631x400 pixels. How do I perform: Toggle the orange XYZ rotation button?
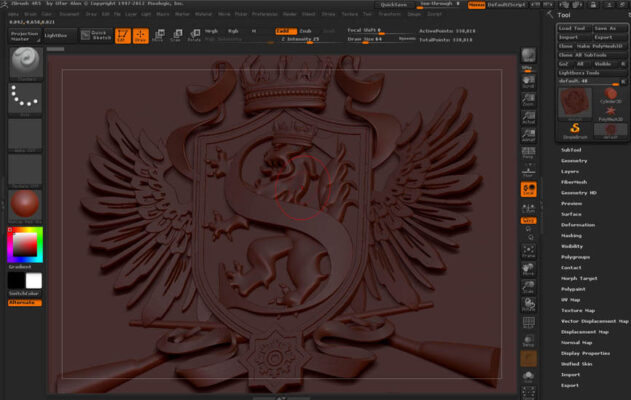coord(528,221)
